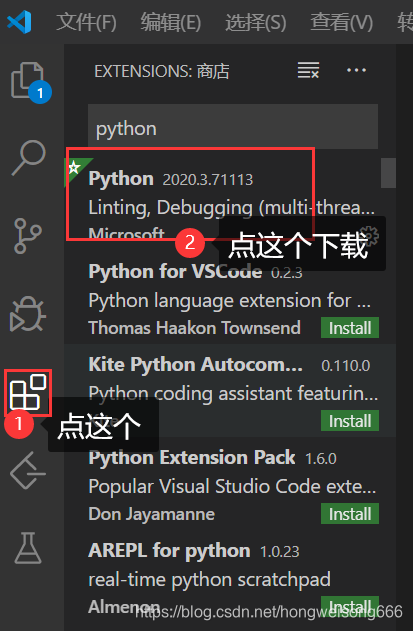Click 'Python language extension for ...' description
Screen dimensions: 413x631
(x=229, y=301)
